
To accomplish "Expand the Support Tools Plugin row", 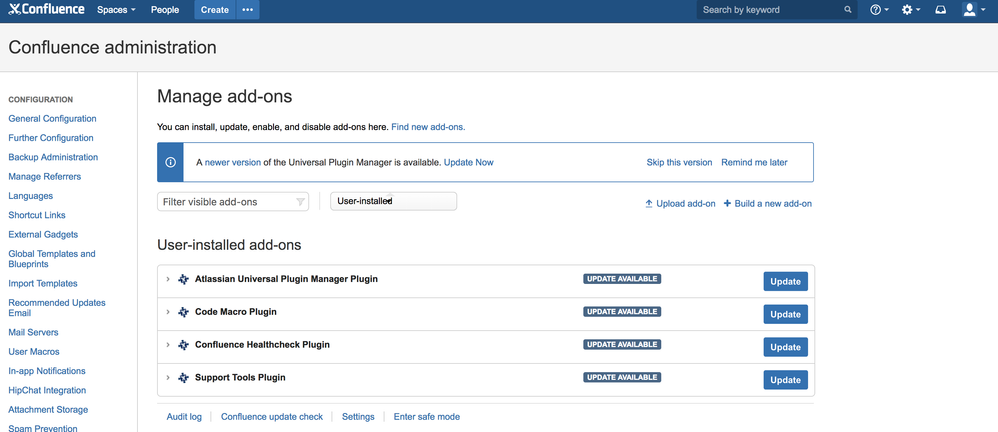I will click(x=168, y=378).
